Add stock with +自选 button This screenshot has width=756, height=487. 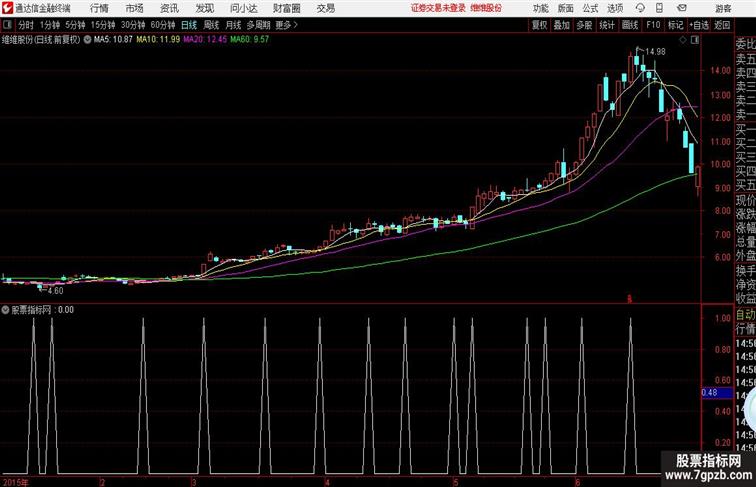(699, 25)
